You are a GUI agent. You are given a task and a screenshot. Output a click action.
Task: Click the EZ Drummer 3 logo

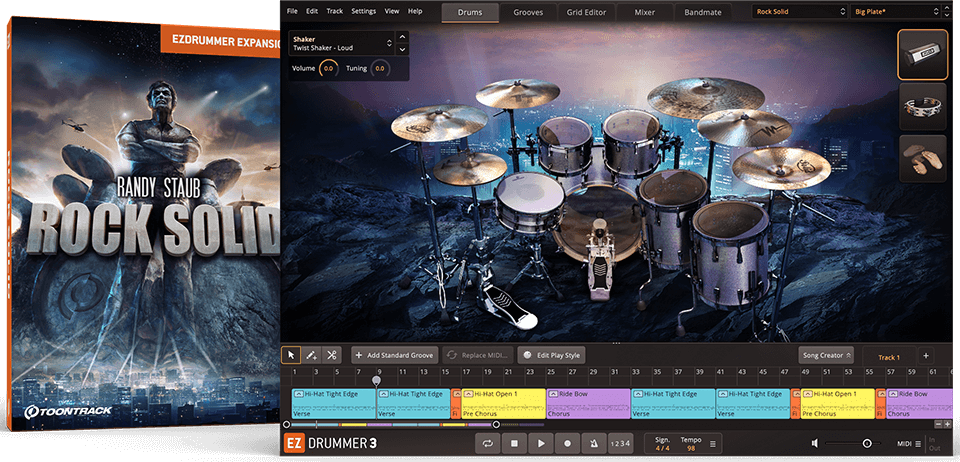coord(331,444)
